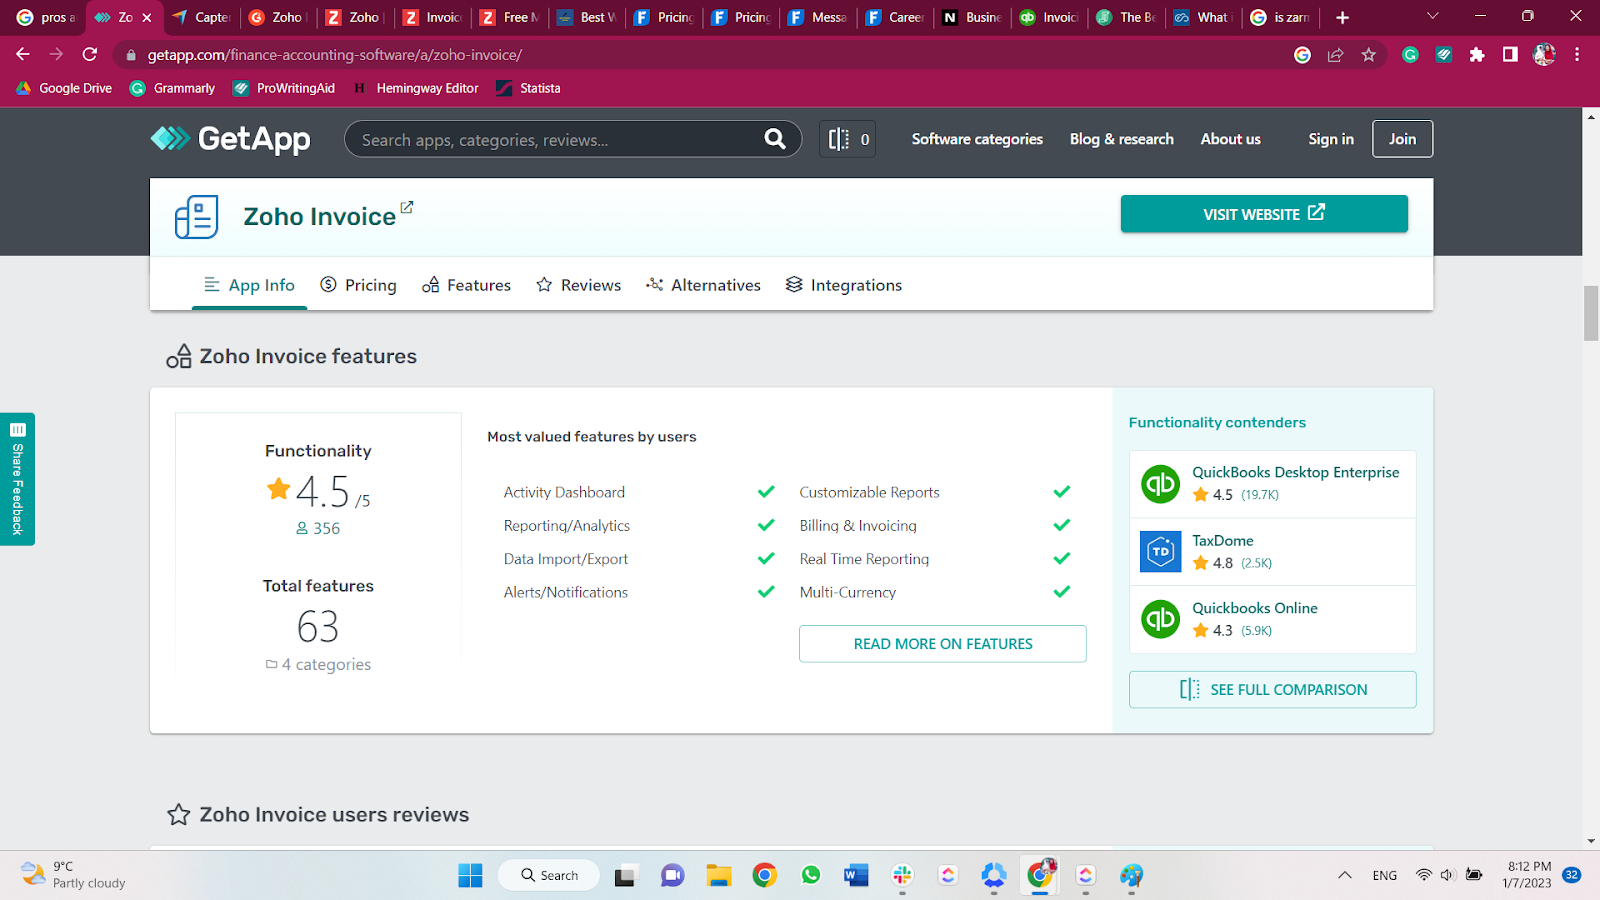View site information via the lock icon
1600x900 pixels.
click(131, 55)
